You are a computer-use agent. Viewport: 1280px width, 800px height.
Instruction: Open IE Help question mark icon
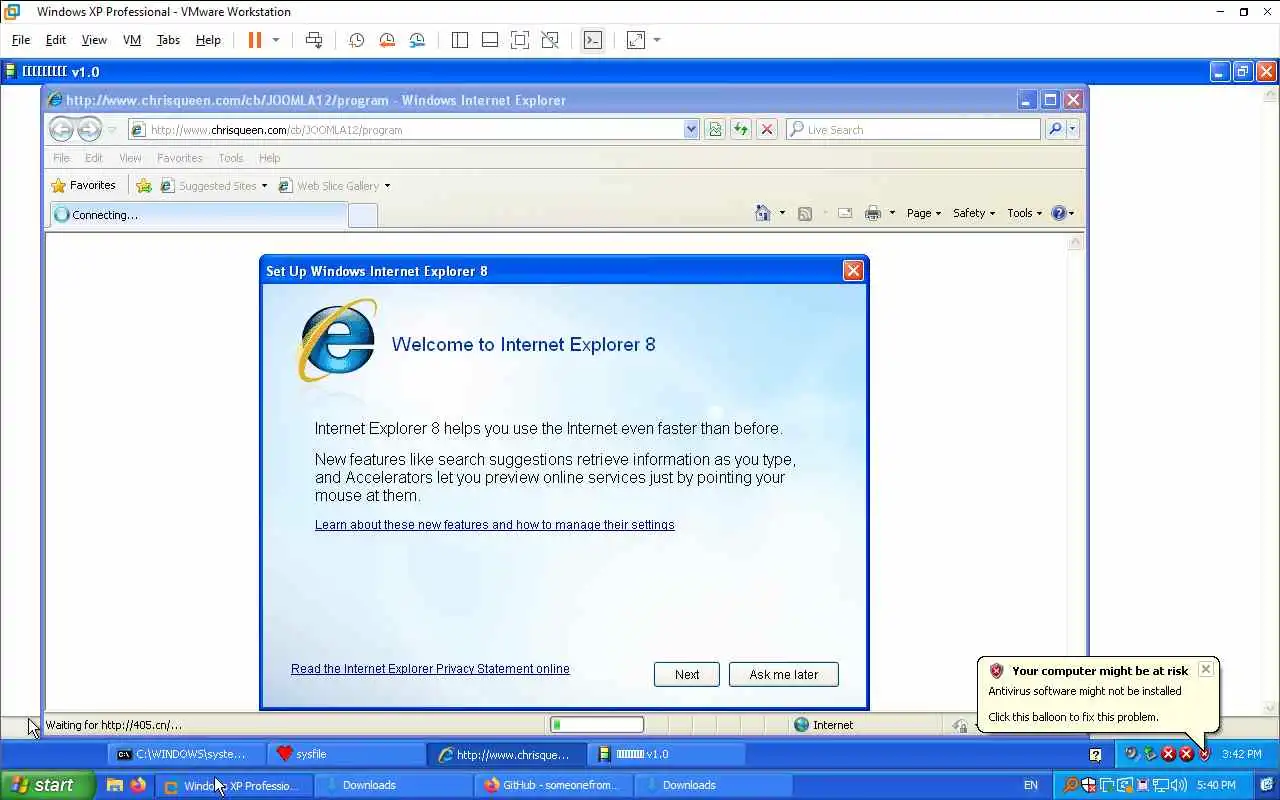pyautogui.click(x=1059, y=213)
